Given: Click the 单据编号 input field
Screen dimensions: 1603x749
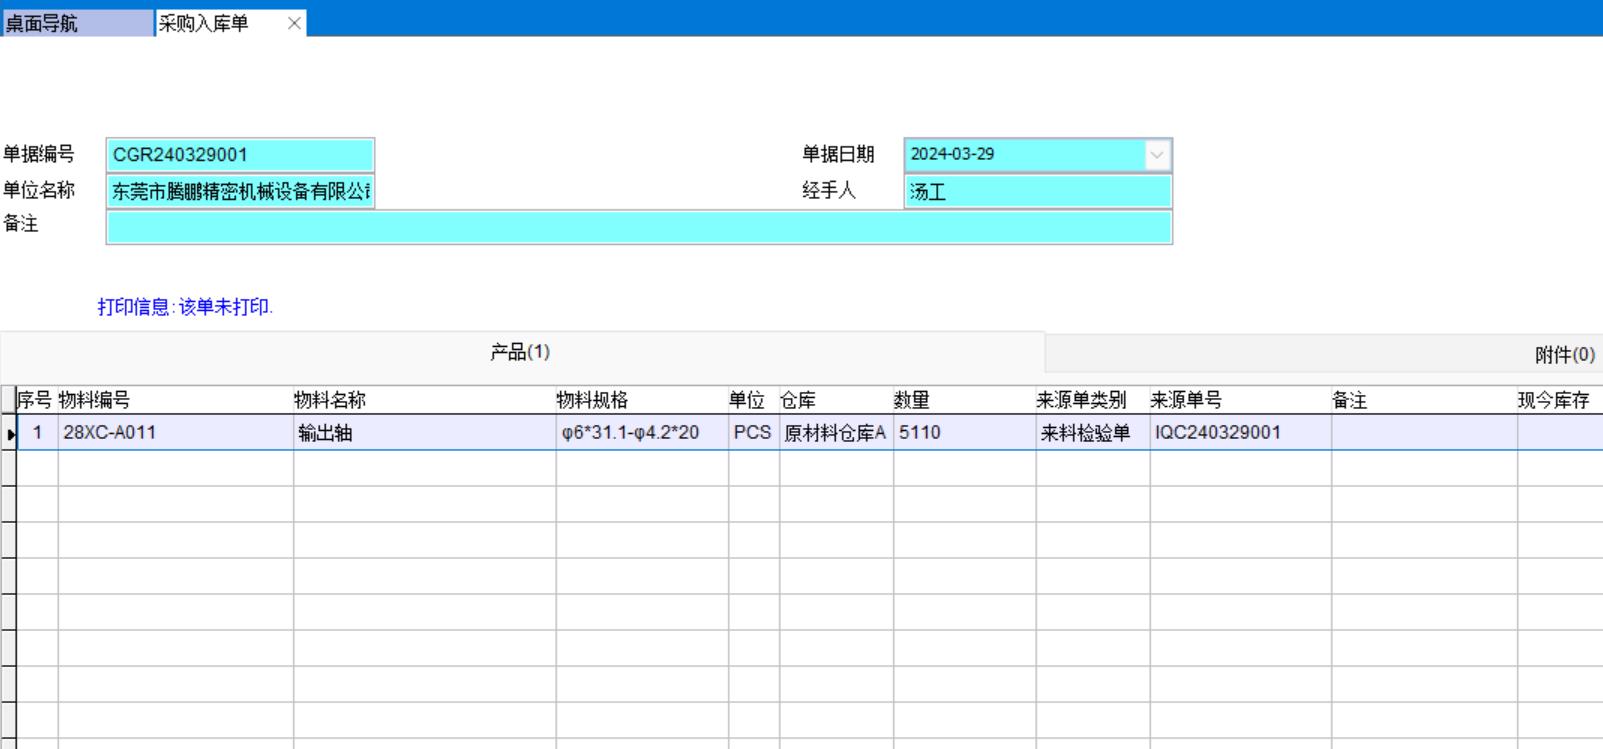Looking at the screenshot, I should [x=240, y=155].
